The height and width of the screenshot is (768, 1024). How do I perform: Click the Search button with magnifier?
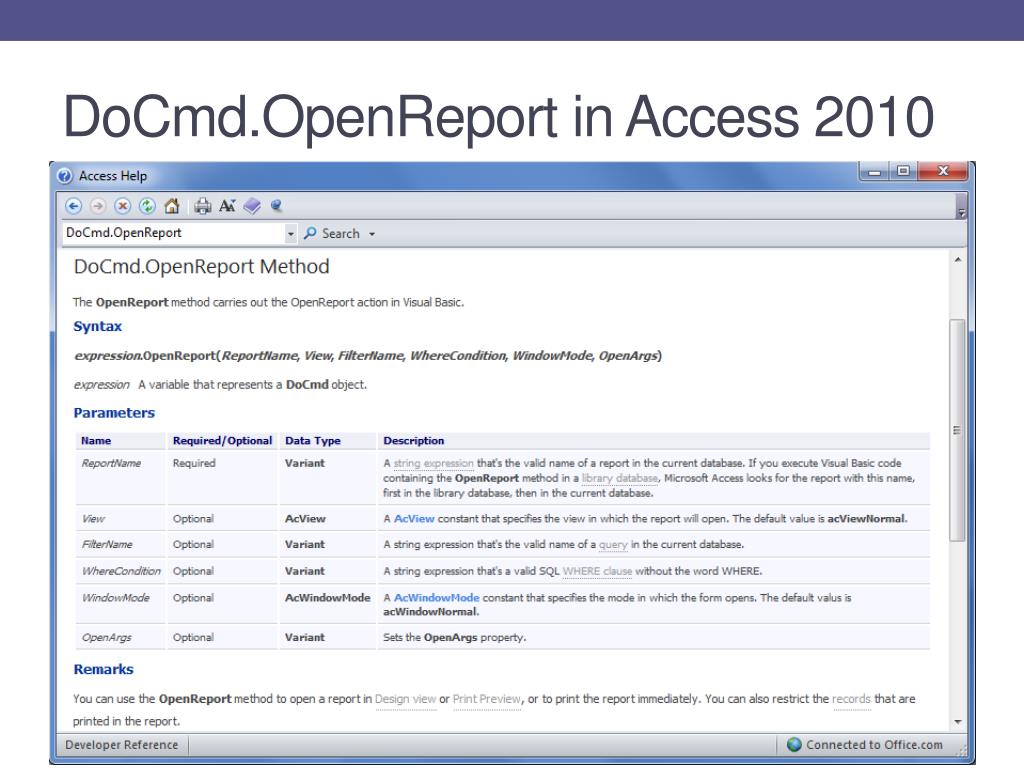(x=332, y=233)
